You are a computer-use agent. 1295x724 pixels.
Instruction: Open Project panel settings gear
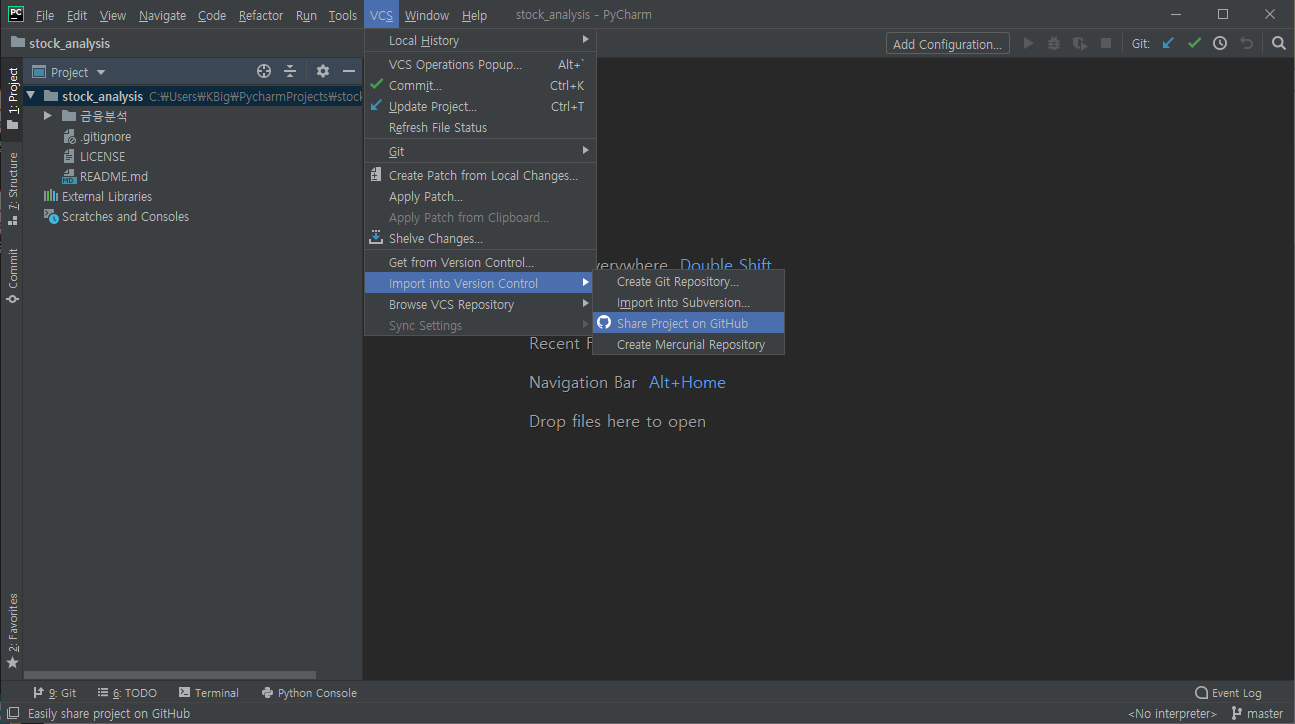(323, 71)
